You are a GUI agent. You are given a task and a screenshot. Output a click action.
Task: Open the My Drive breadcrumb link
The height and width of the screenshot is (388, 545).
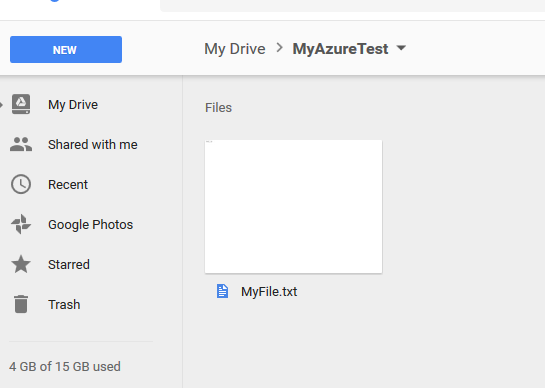tap(235, 49)
